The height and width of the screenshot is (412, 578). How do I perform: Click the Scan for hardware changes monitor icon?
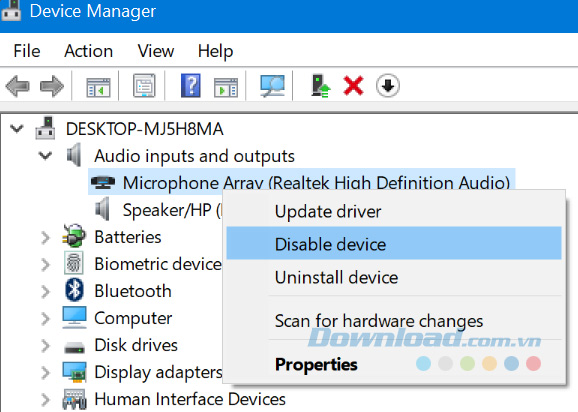pos(272,86)
